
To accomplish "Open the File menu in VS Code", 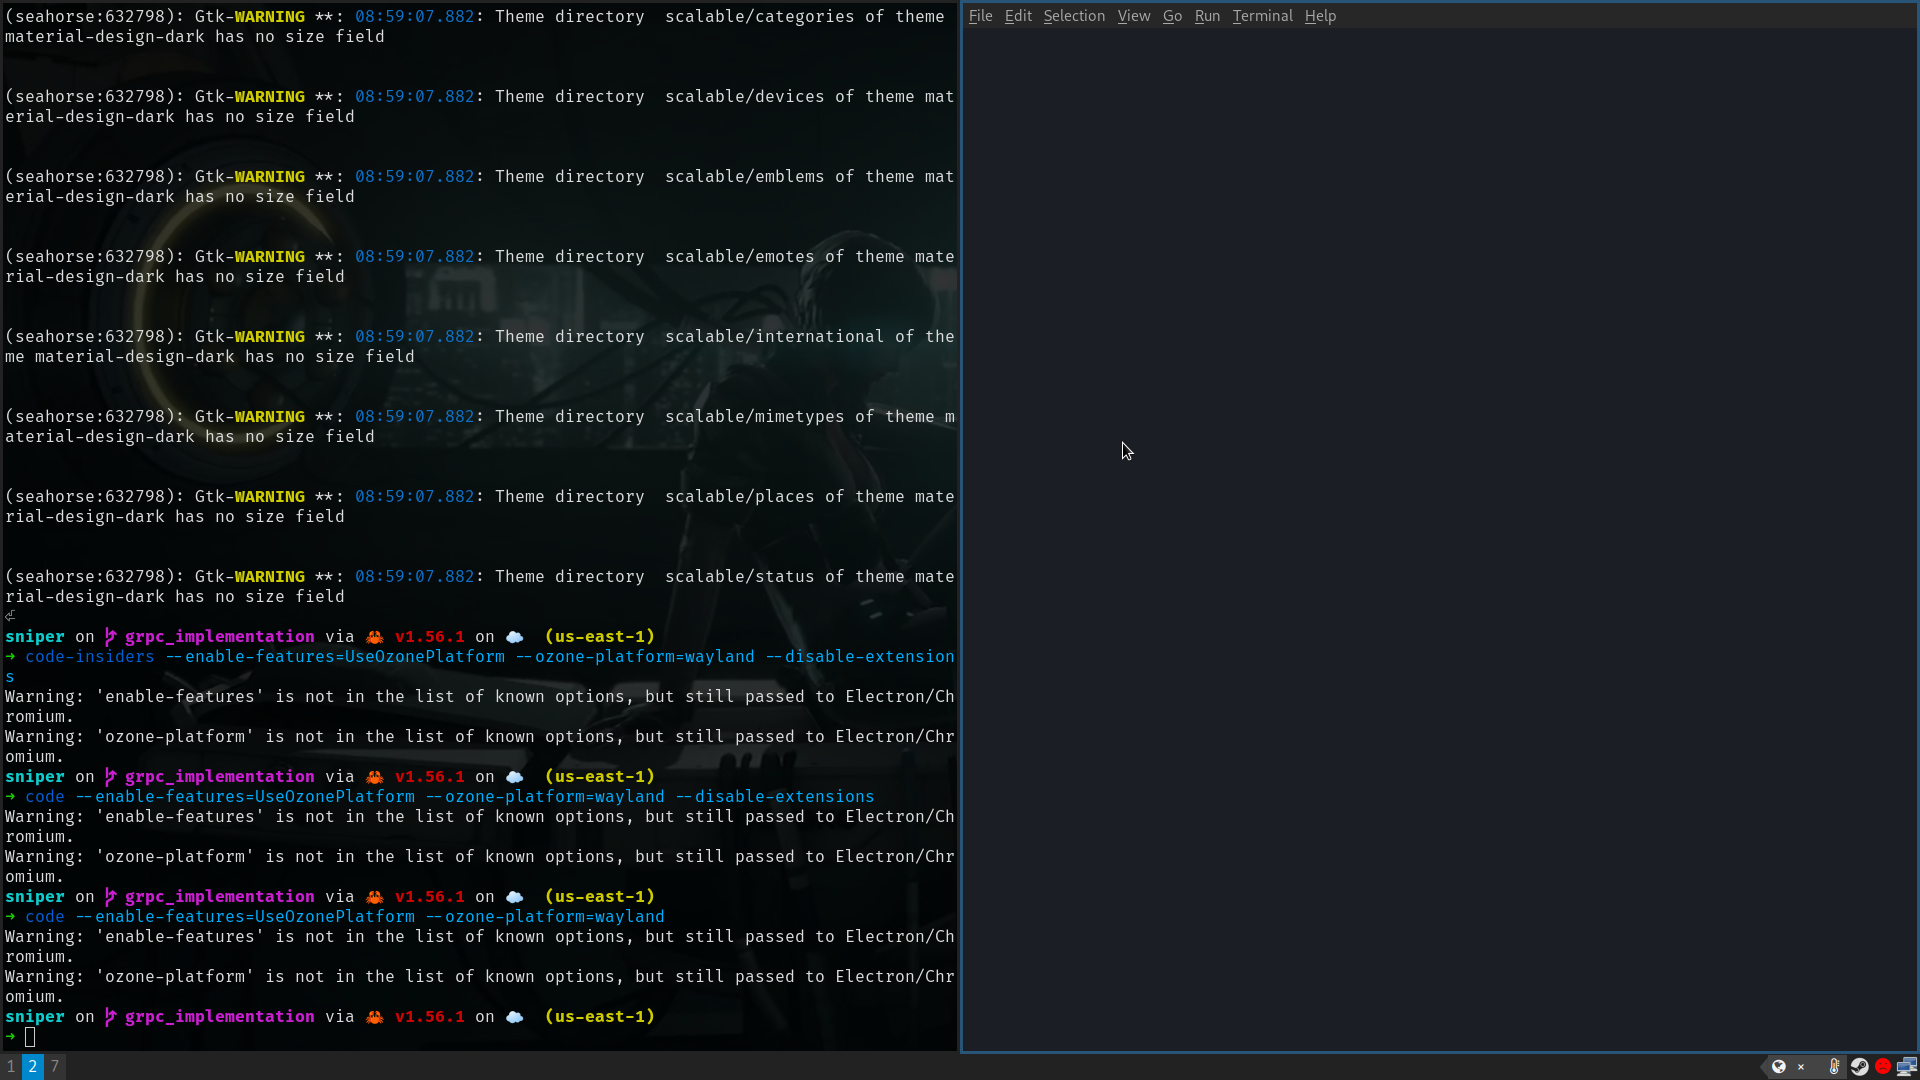I will tap(979, 16).
